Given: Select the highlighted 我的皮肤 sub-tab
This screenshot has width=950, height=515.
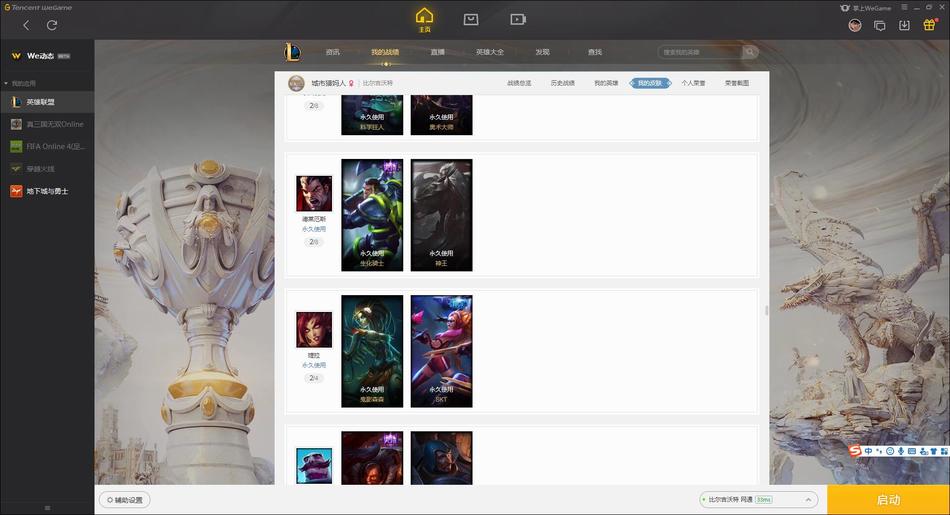Looking at the screenshot, I should (650, 83).
